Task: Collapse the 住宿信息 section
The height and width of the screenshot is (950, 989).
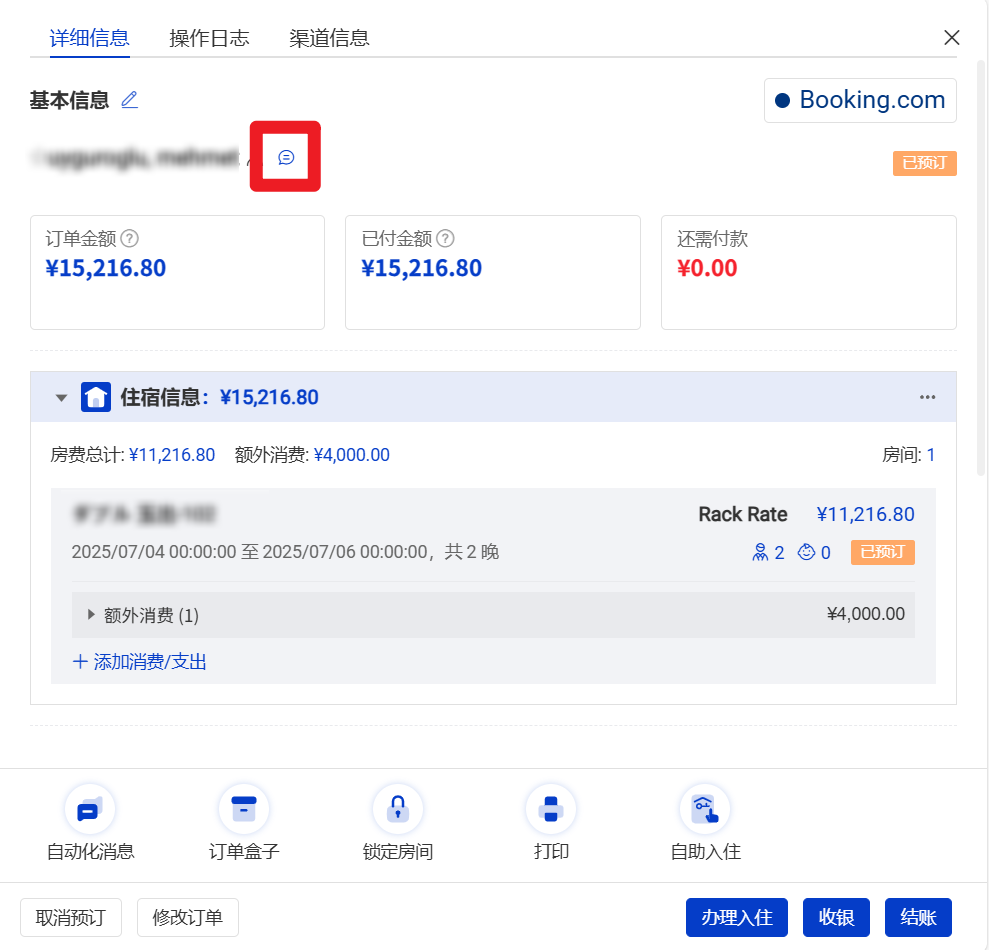Action: click(x=62, y=398)
